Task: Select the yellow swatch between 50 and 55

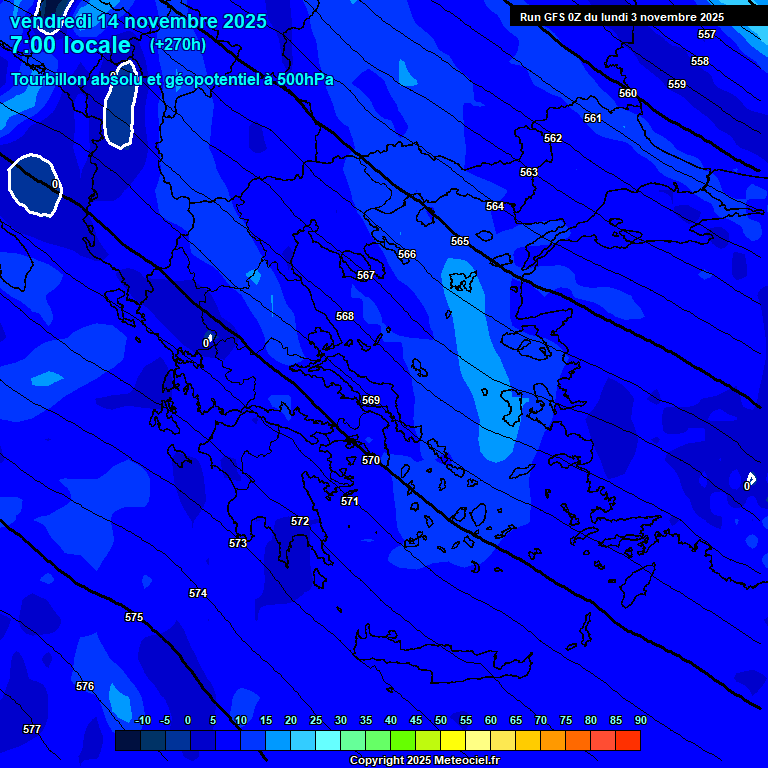Action: pos(453,741)
